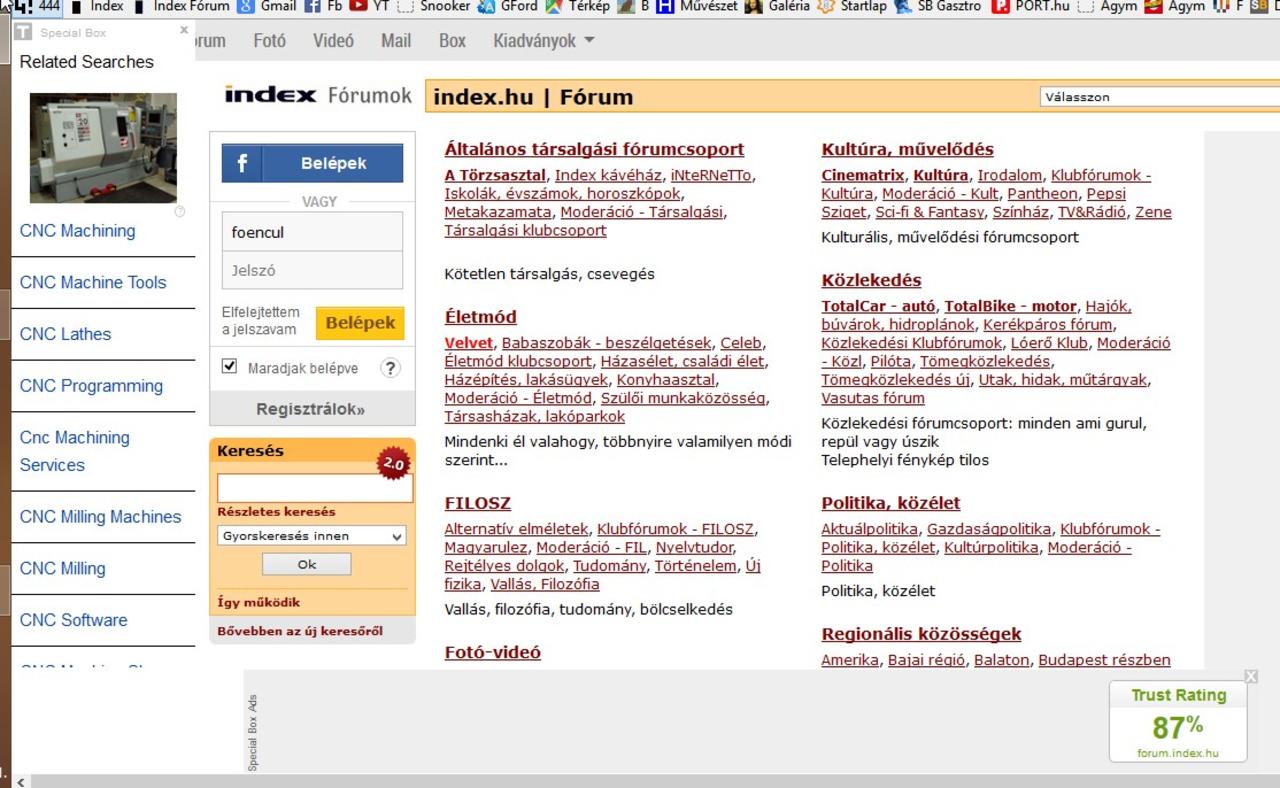Open the Videó menu item

point(333,41)
